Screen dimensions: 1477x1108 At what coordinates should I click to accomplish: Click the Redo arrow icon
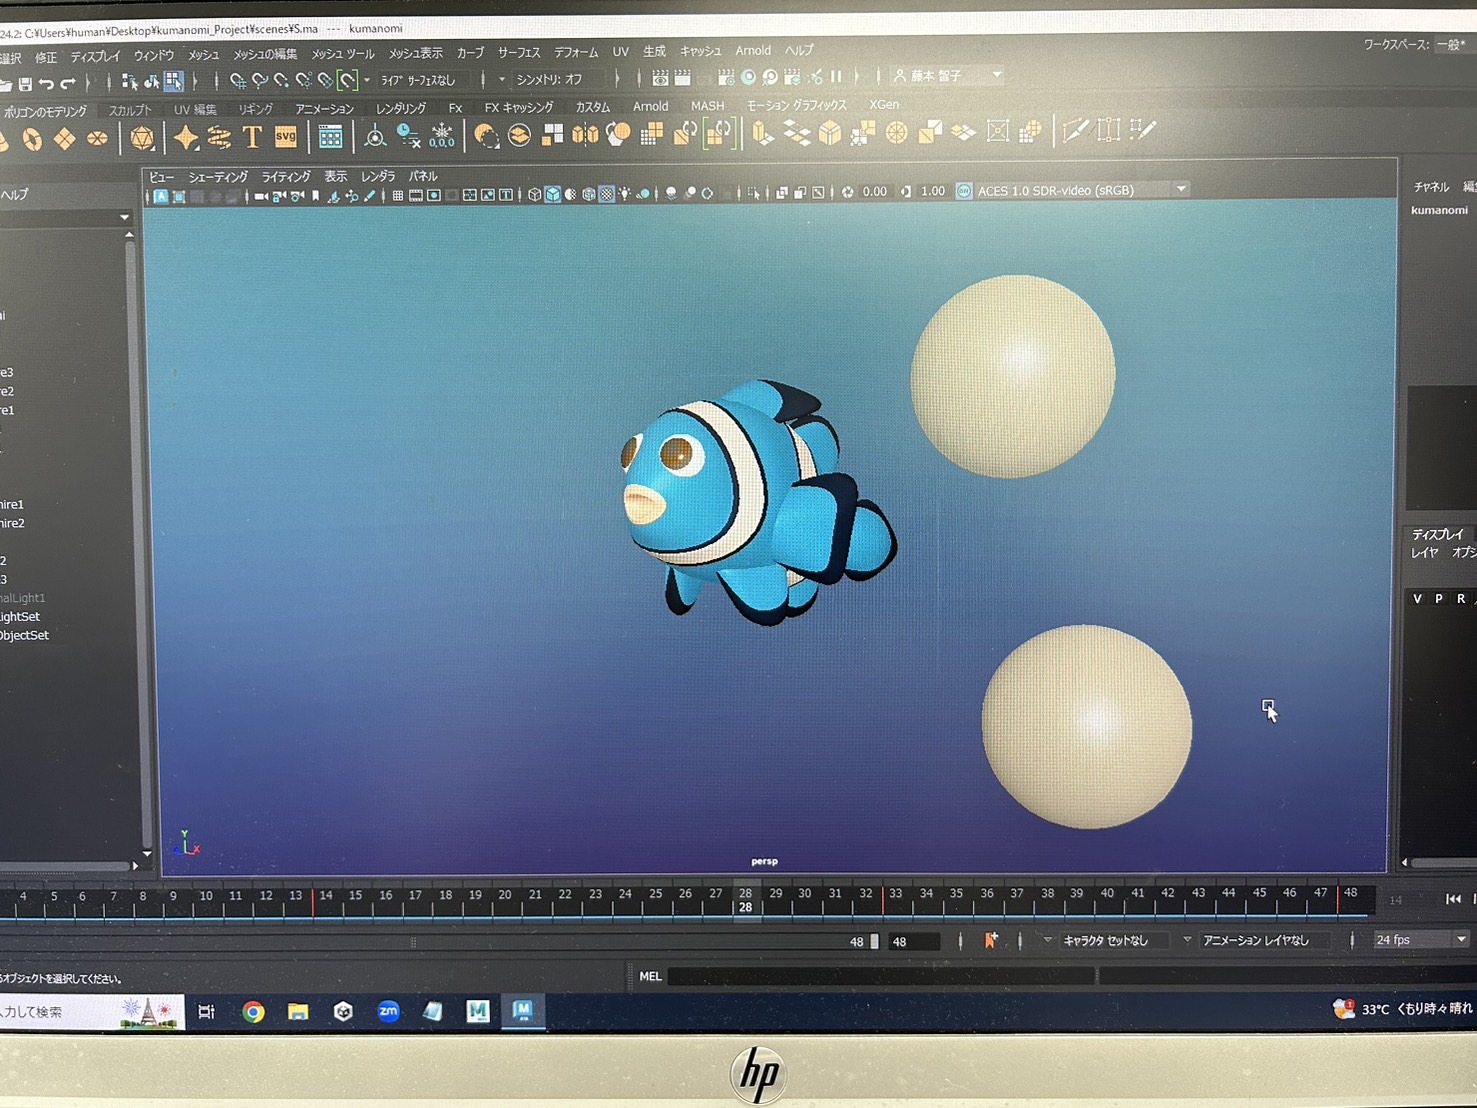pos(68,83)
